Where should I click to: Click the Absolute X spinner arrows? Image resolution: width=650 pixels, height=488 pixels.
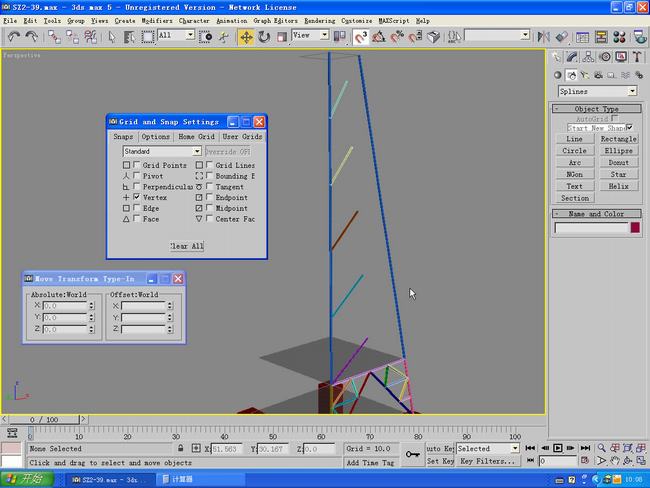(91, 306)
